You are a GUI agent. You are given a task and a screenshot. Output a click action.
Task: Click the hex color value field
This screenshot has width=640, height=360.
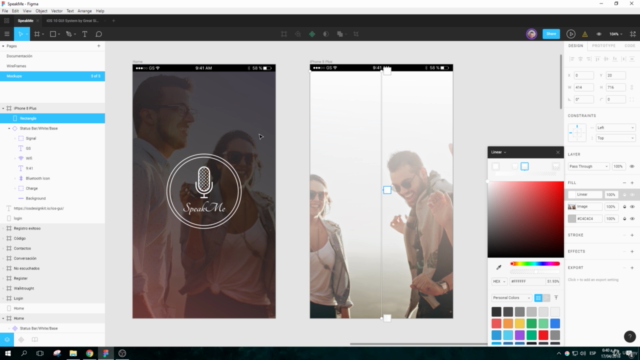point(527,281)
